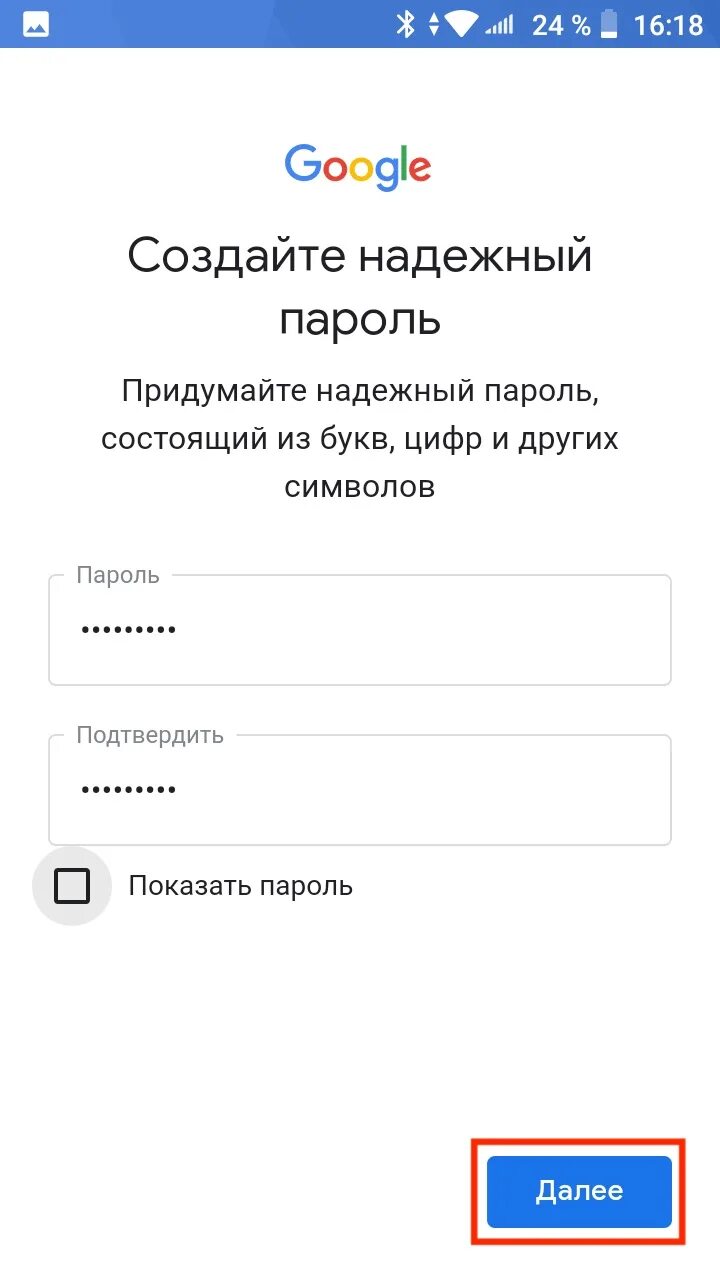Tap the Показать пароль label text
The height and width of the screenshot is (1280, 720).
pos(240,886)
